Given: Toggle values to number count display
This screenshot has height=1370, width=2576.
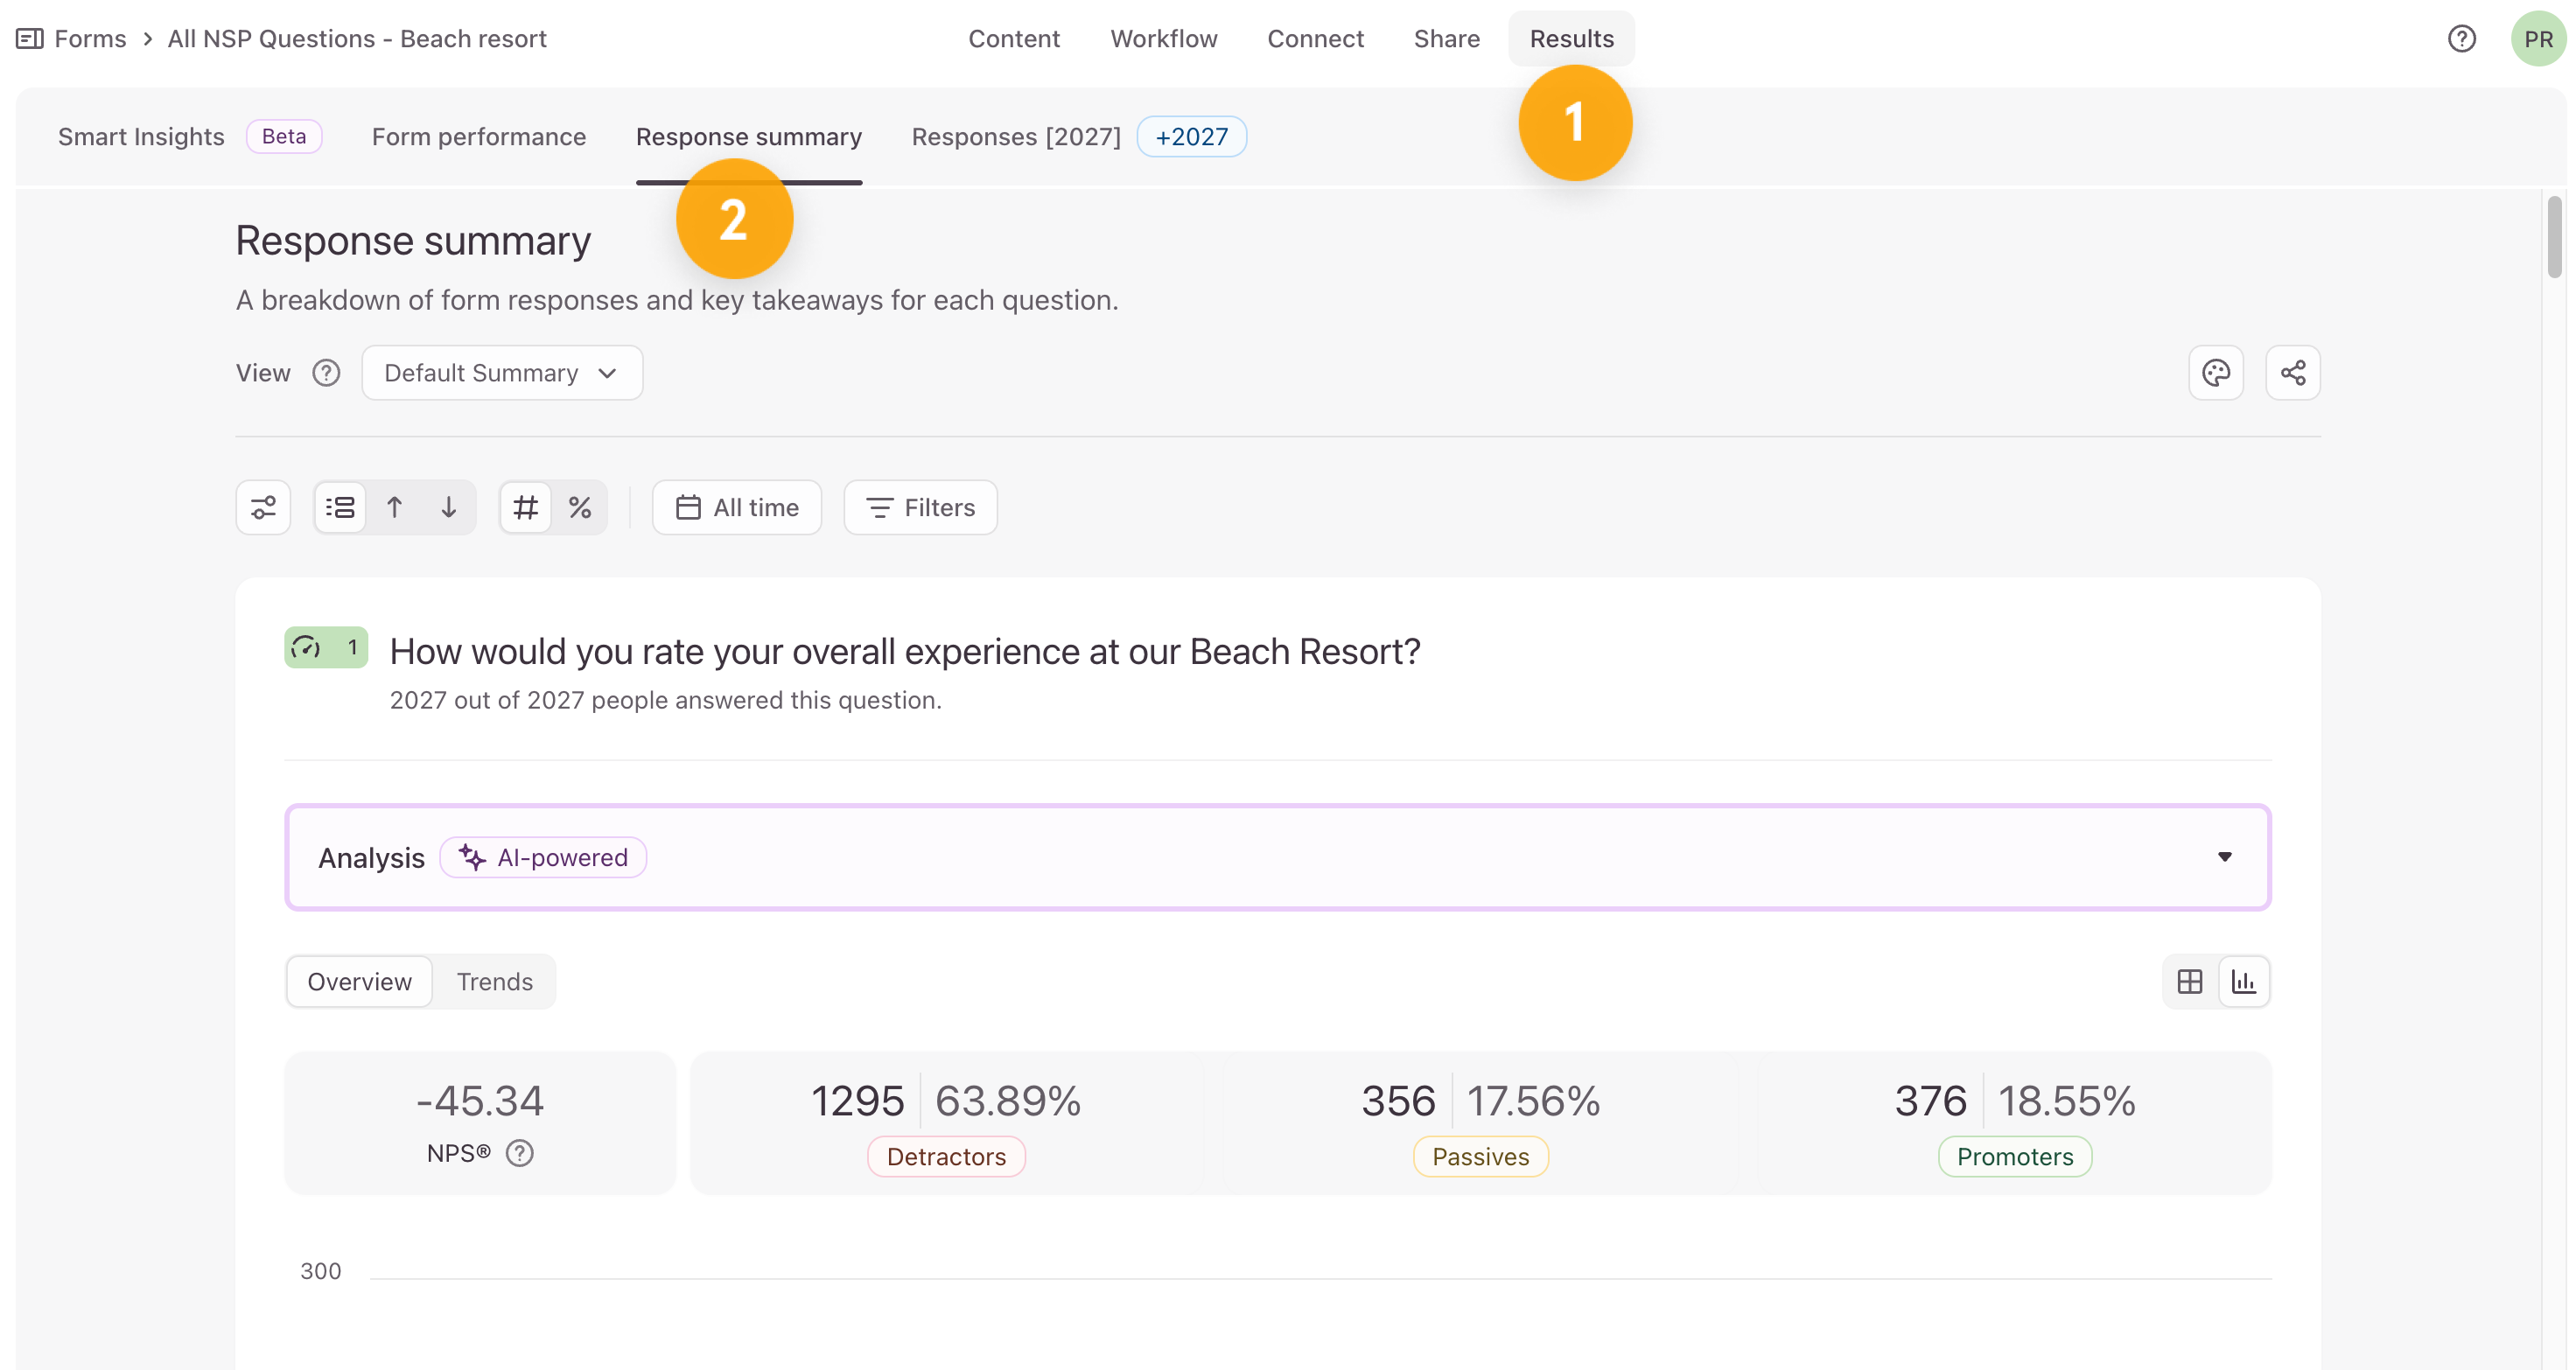Looking at the screenshot, I should pyautogui.click(x=526, y=507).
